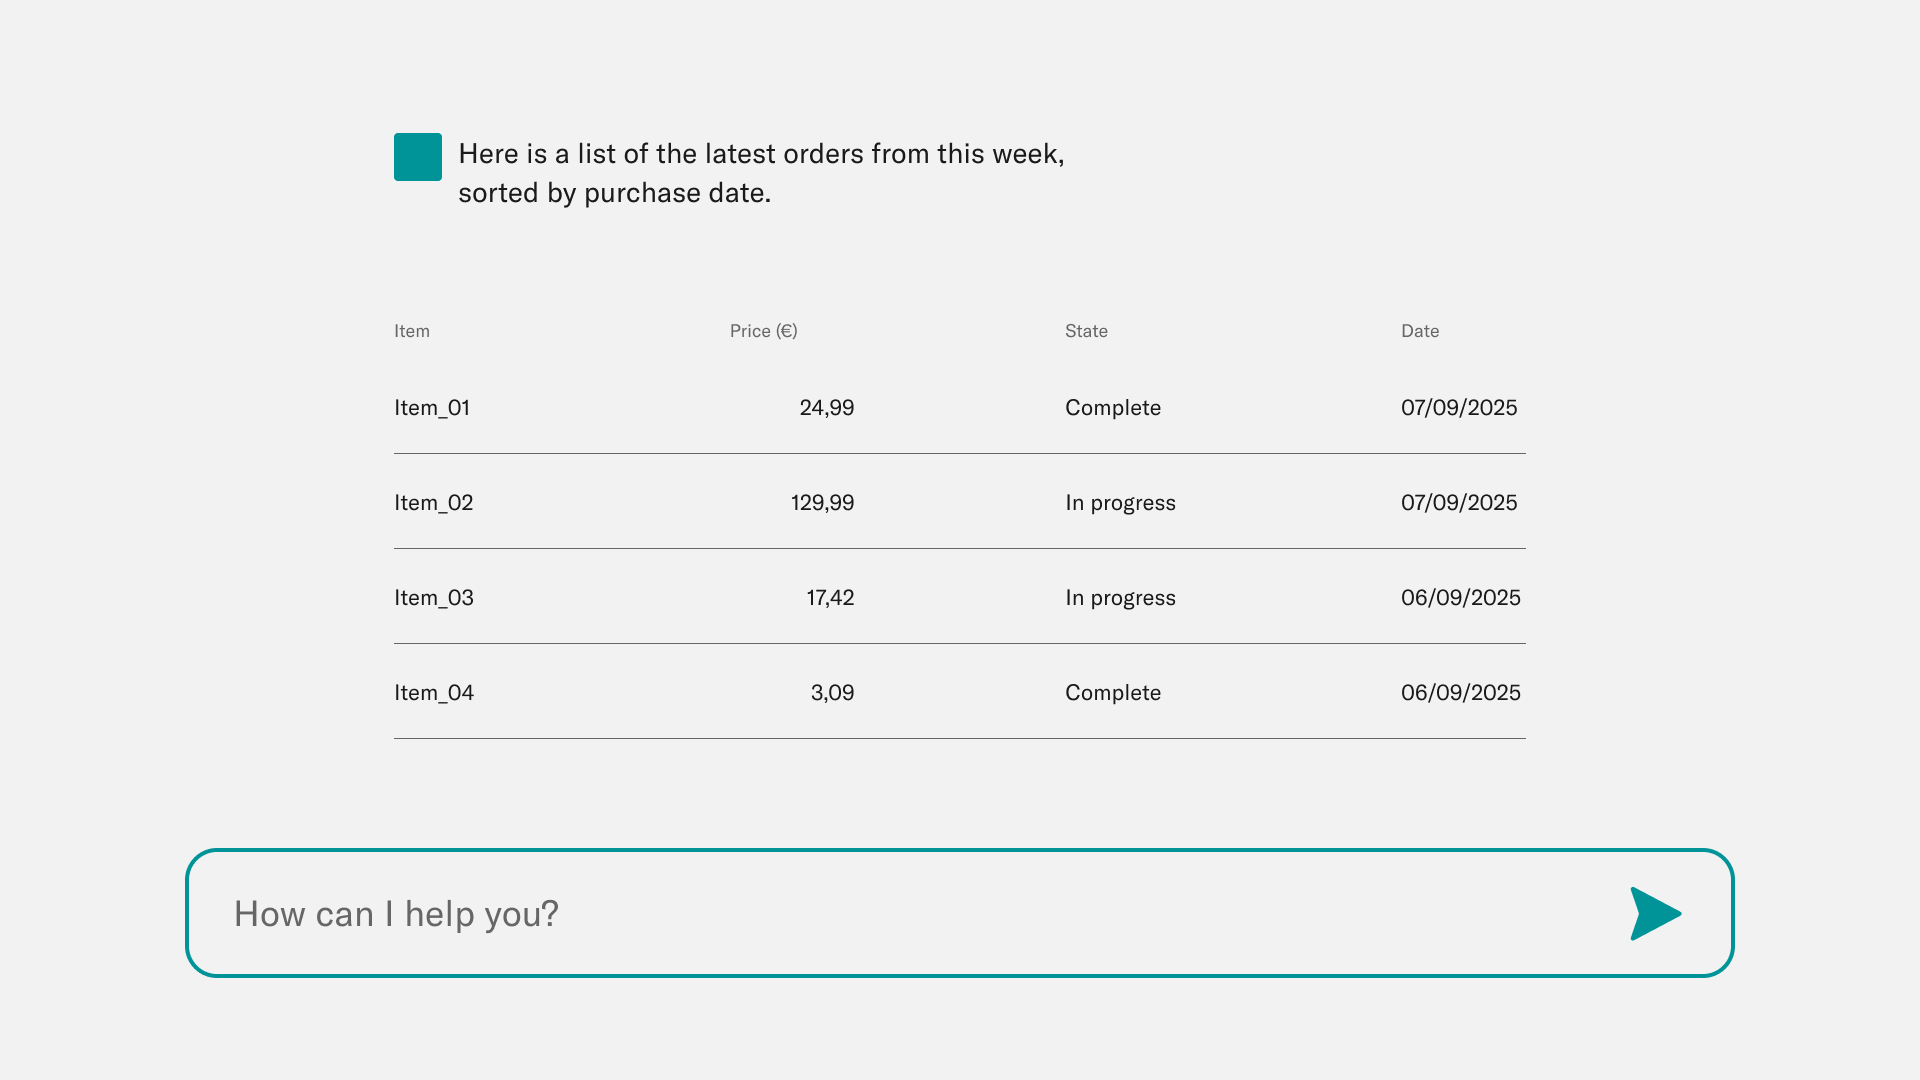Screen dimensions: 1920x1080
Task: Click the In progress state of Item_02
Action: 1120,503
